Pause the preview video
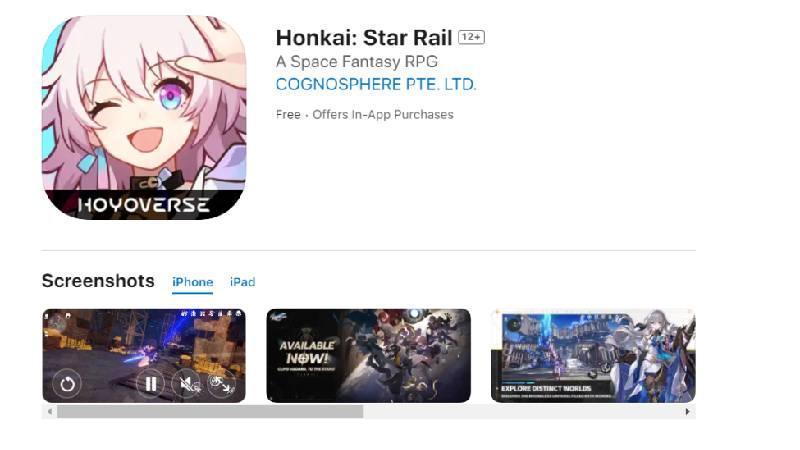 tap(151, 384)
